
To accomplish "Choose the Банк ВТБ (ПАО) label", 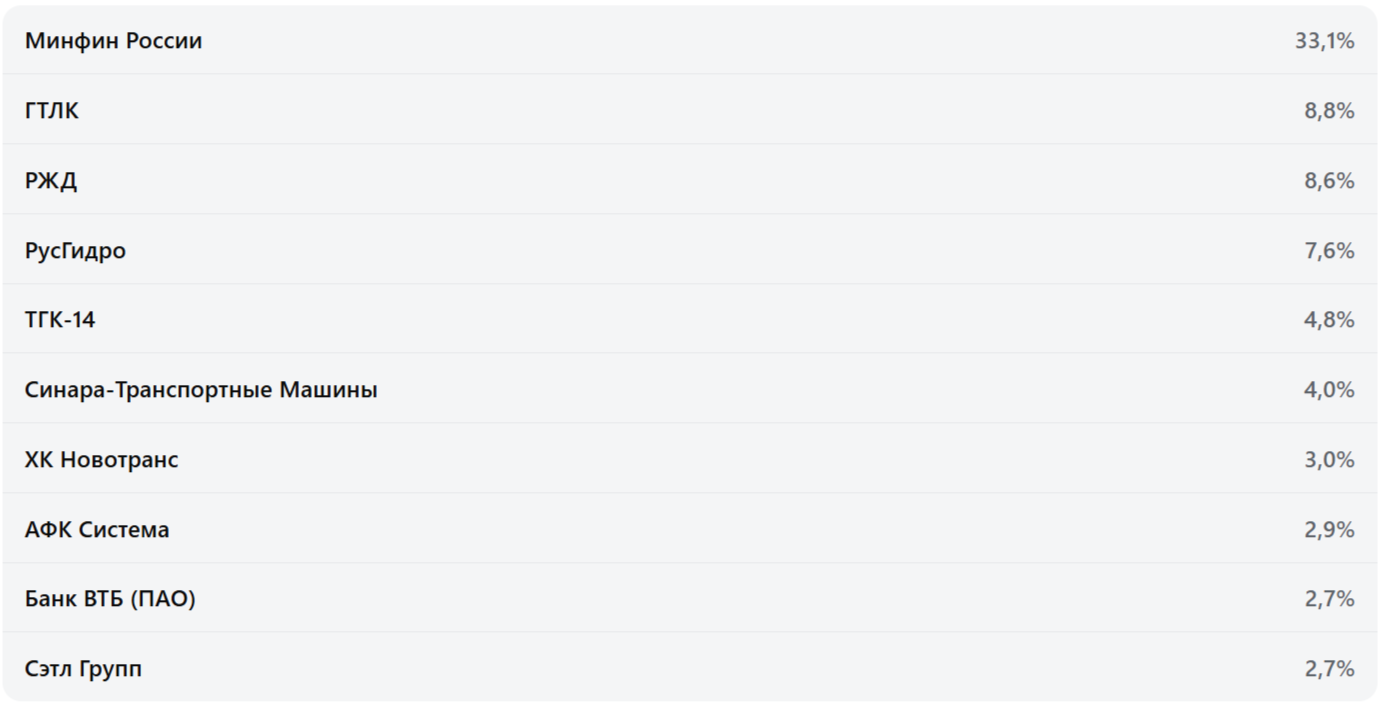I will (x=110, y=599).
